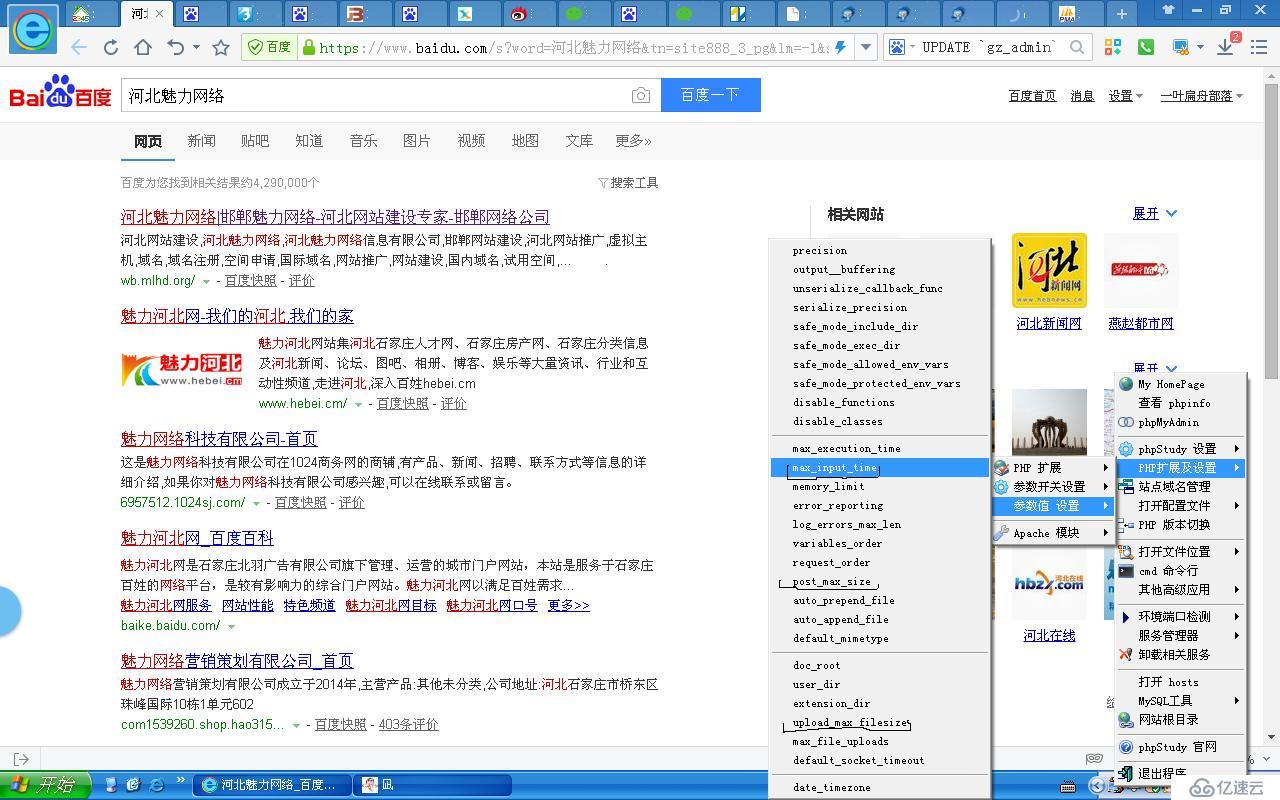Click the Baidu logo
The width and height of the screenshot is (1280, 800).
point(60,93)
